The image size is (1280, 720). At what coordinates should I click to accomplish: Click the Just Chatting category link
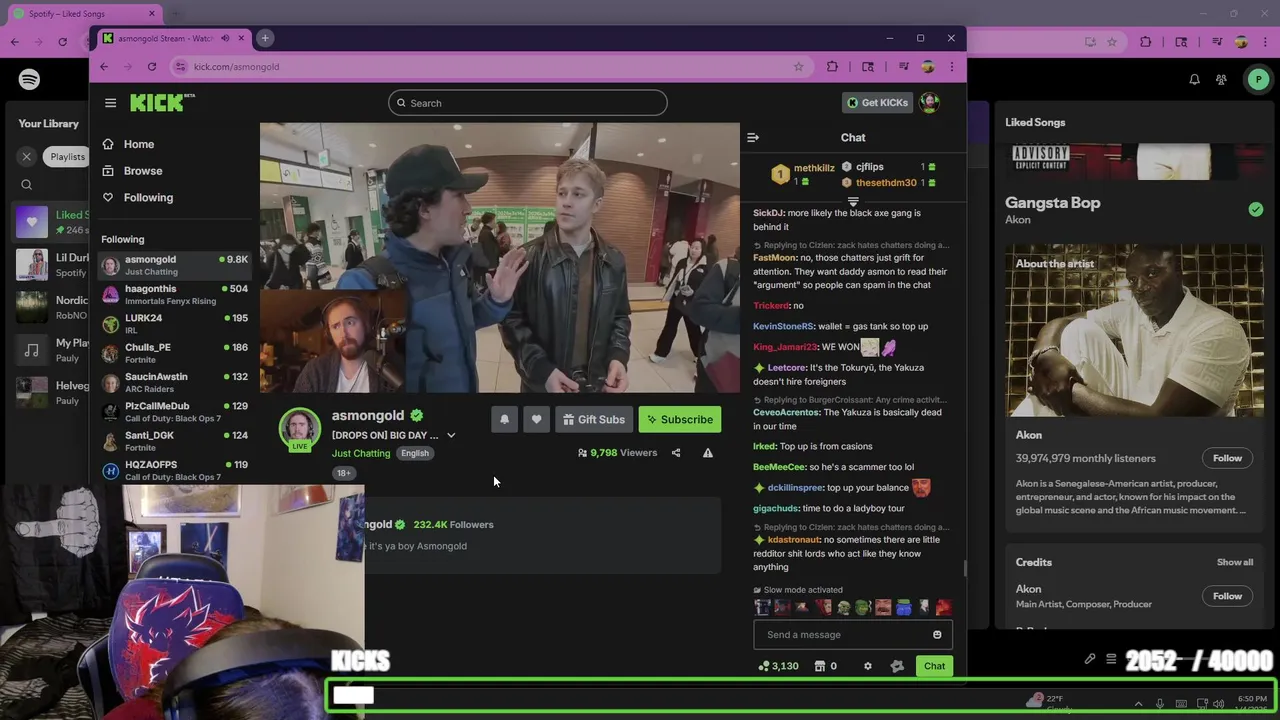(361, 454)
